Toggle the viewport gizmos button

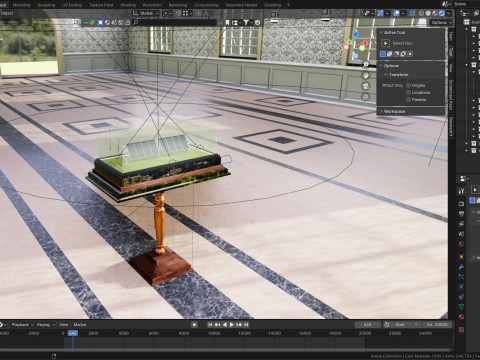pyautogui.click(x=380, y=13)
